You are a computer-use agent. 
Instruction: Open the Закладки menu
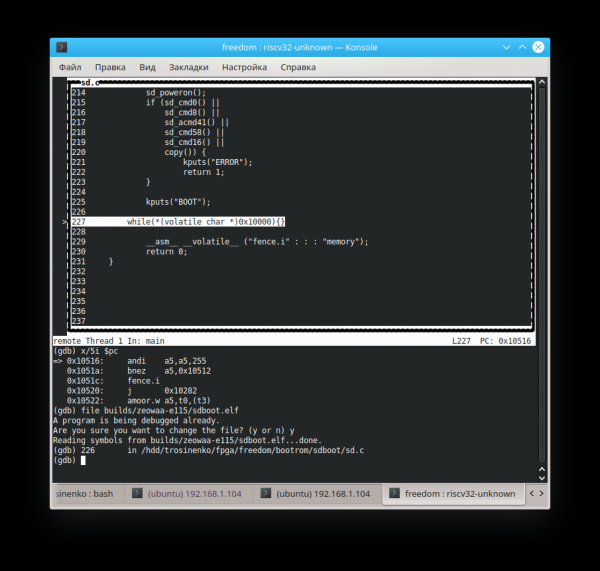click(189, 67)
